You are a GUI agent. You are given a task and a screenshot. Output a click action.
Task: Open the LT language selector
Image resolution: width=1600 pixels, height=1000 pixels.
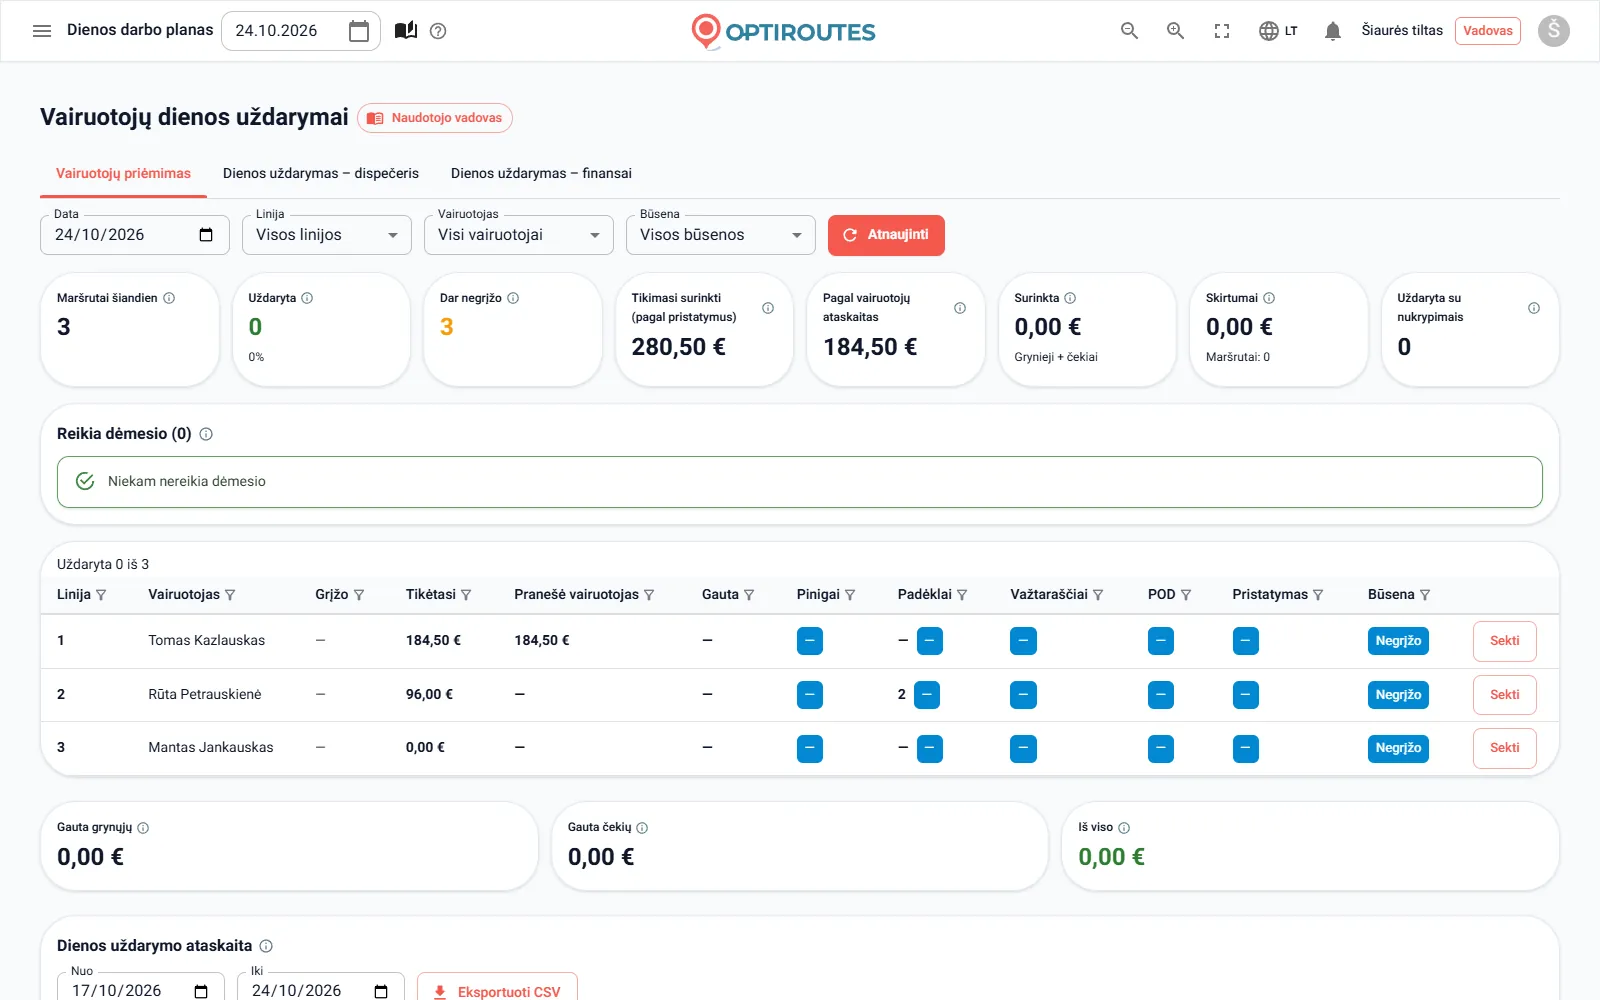[1278, 31]
